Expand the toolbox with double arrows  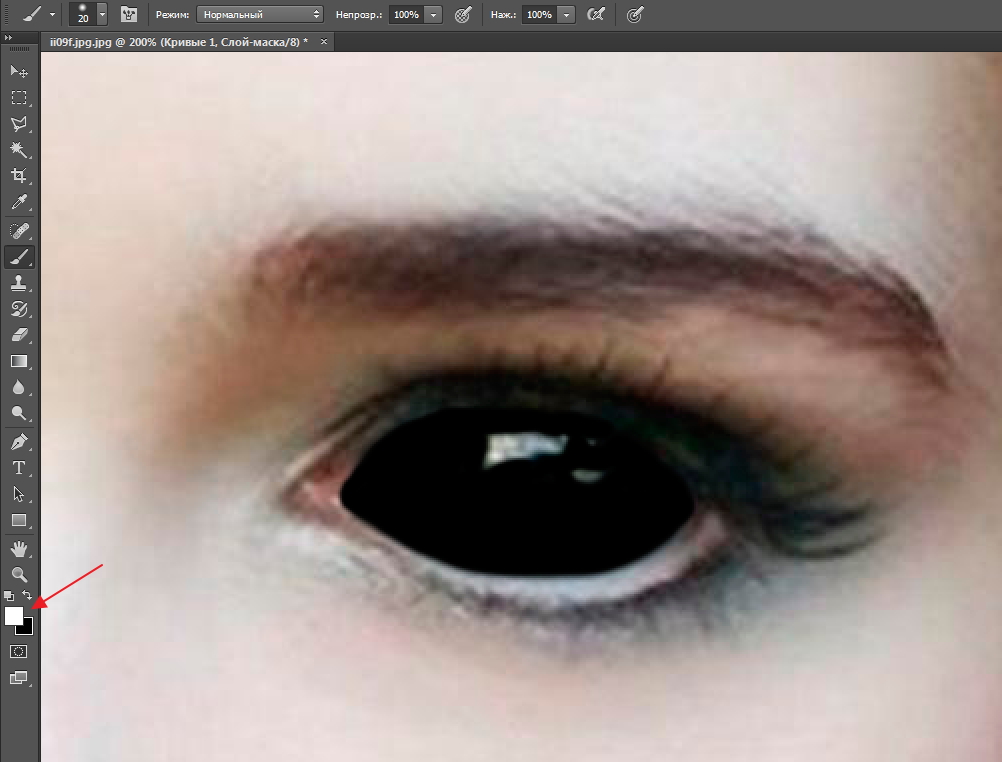[x=8, y=38]
